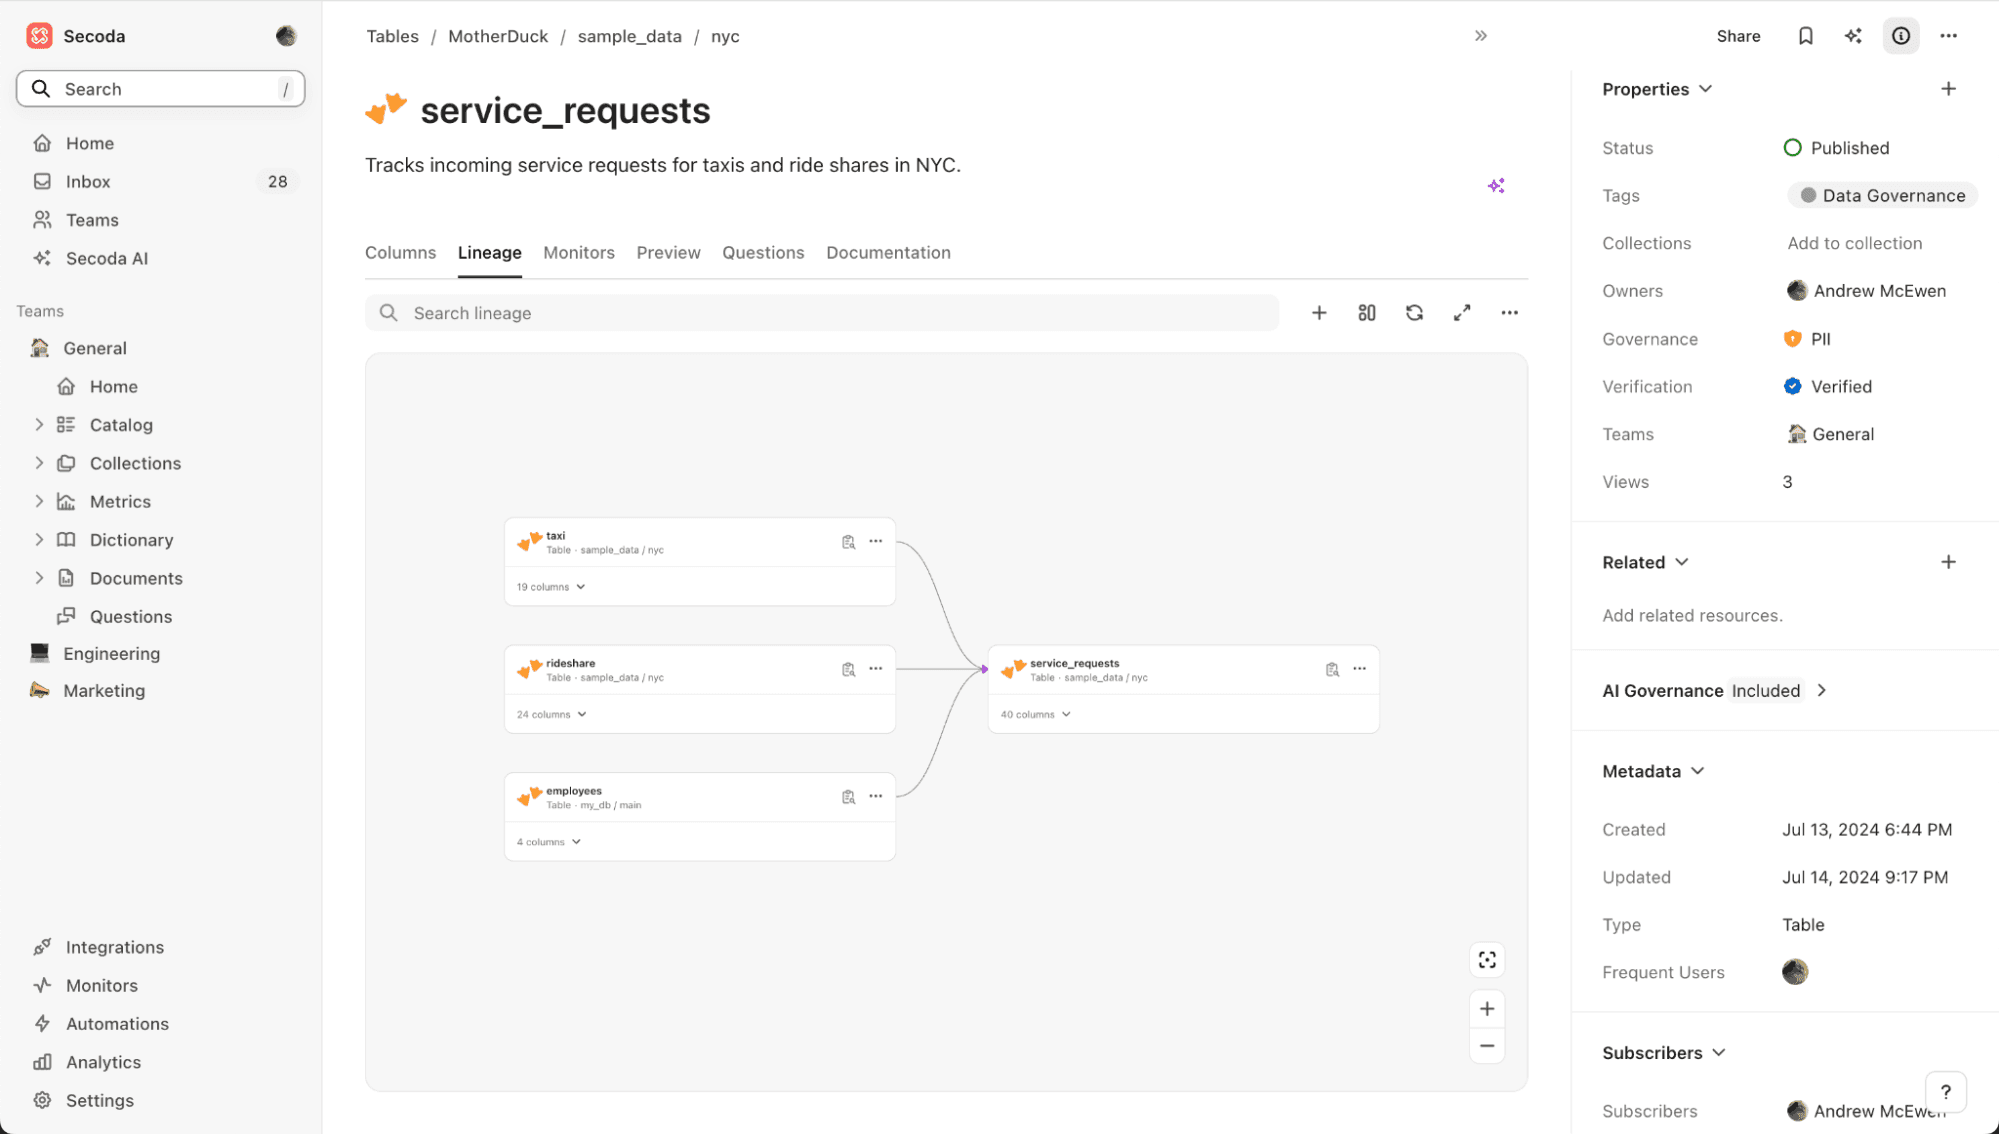
Task: Open taxi node more options
Action: [x=876, y=541]
